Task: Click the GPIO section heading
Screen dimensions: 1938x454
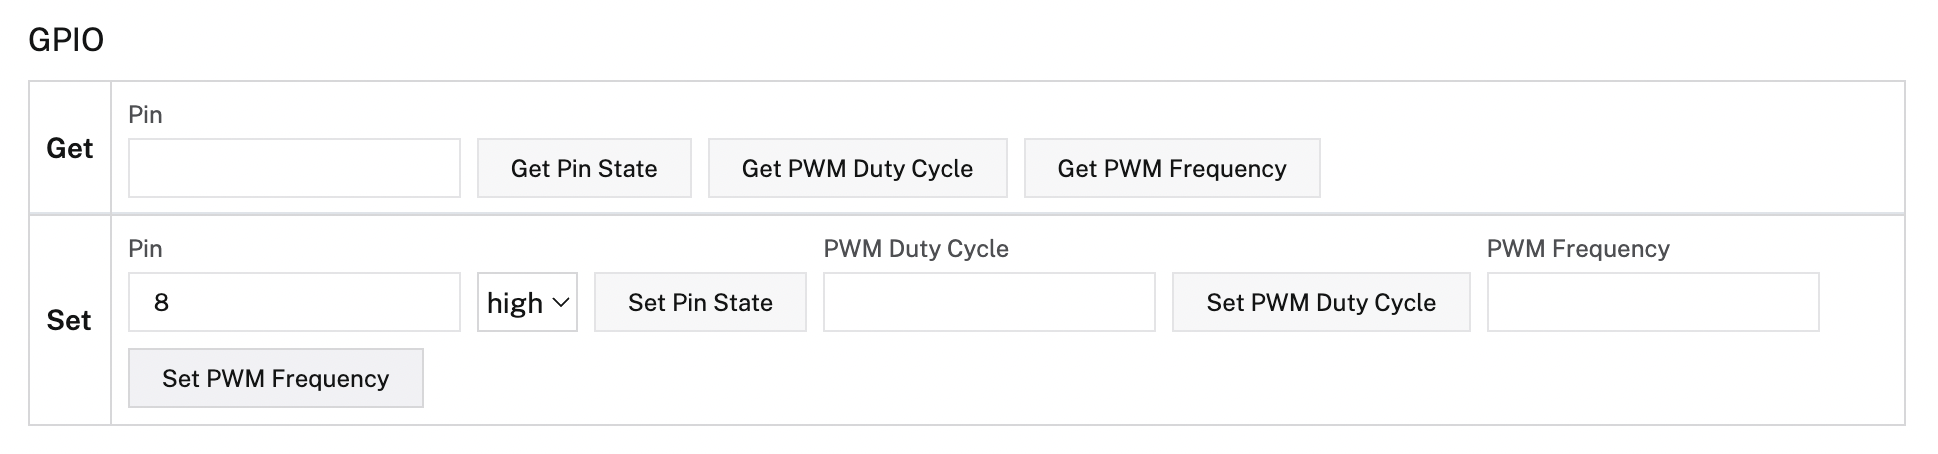Action: pos(66,40)
